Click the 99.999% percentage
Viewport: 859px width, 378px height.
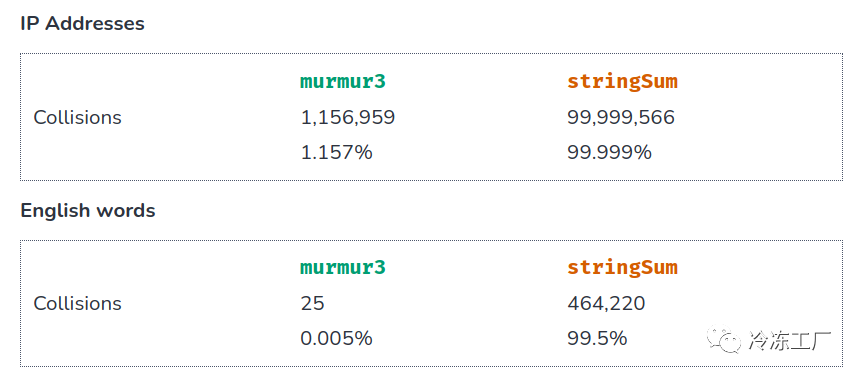609,152
